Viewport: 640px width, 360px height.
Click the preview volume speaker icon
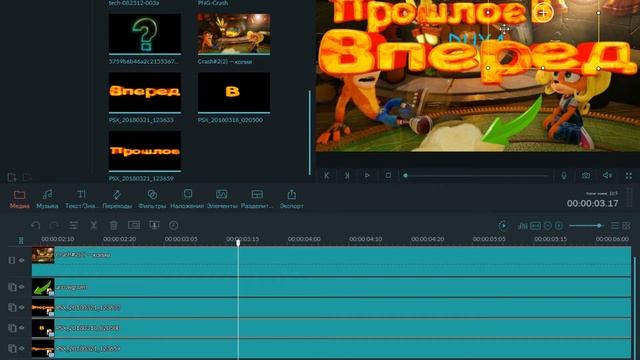tap(607, 176)
